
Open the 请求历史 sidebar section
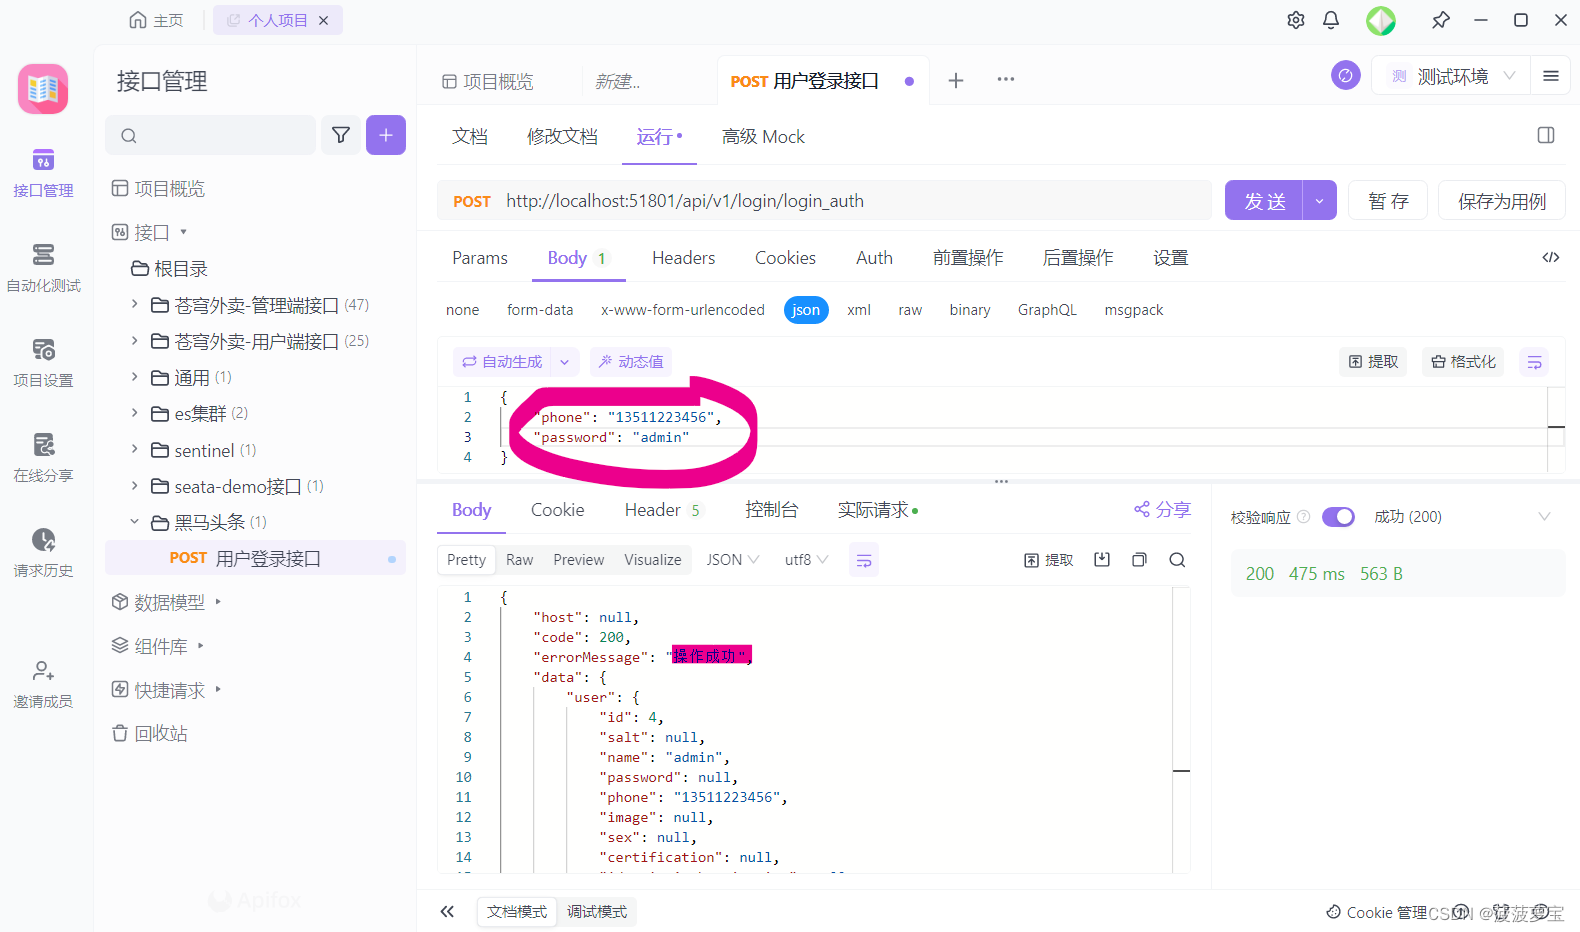coord(43,554)
